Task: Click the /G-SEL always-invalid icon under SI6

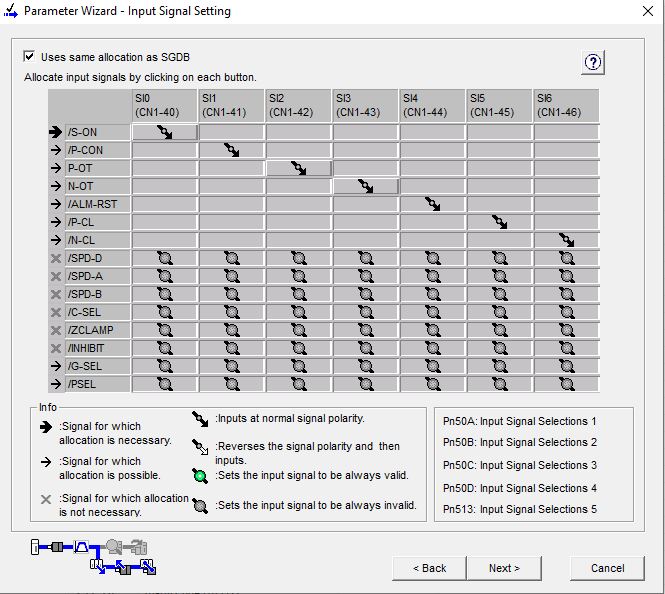Action: 567,366
